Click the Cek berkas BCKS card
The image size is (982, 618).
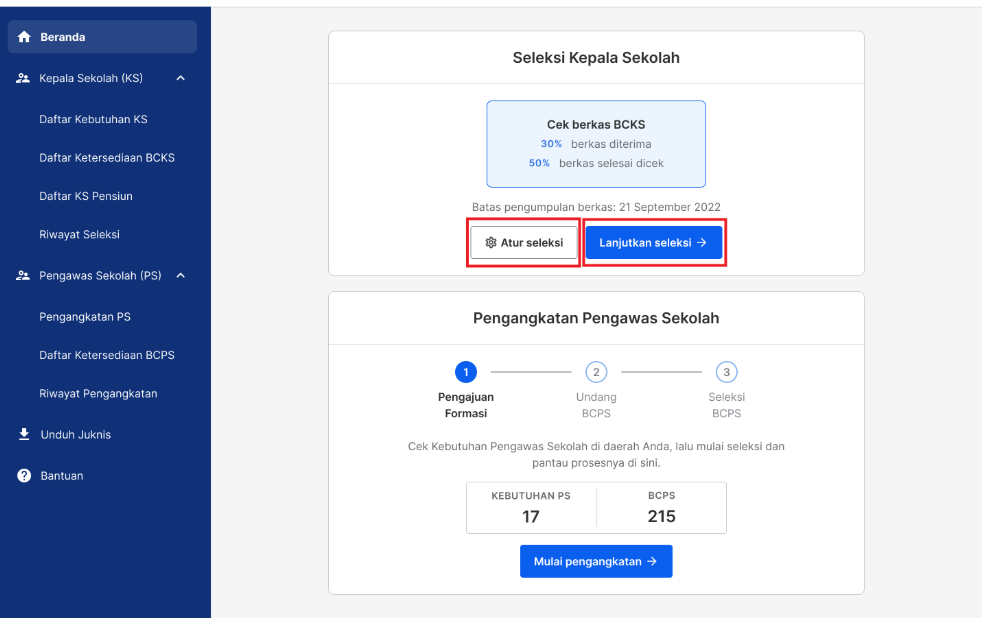(596, 144)
